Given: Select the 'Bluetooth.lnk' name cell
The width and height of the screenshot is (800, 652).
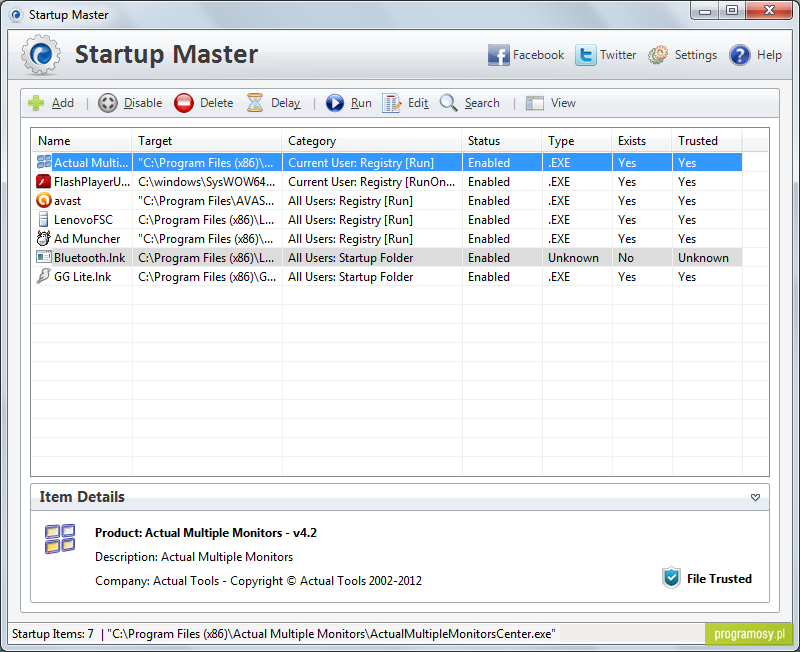Looking at the screenshot, I should click(89, 258).
